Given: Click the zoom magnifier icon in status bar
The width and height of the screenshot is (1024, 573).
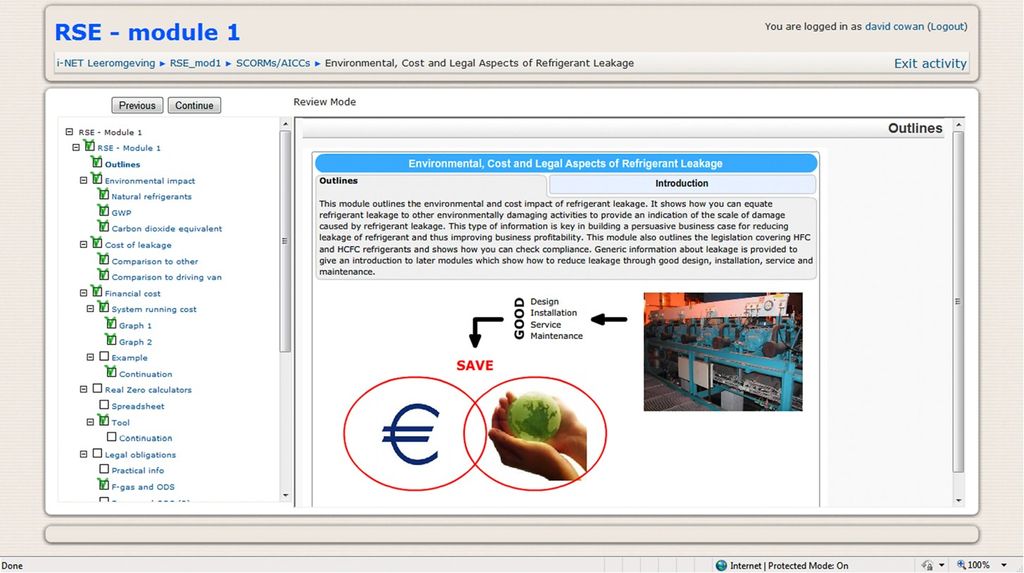Looking at the screenshot, I should click(961, 566).
